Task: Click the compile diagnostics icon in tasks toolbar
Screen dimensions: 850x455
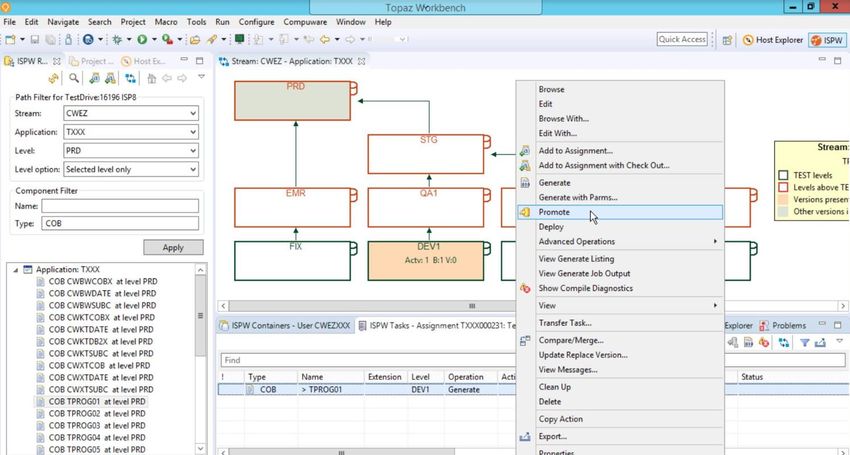Action: (x=764, y=342)
